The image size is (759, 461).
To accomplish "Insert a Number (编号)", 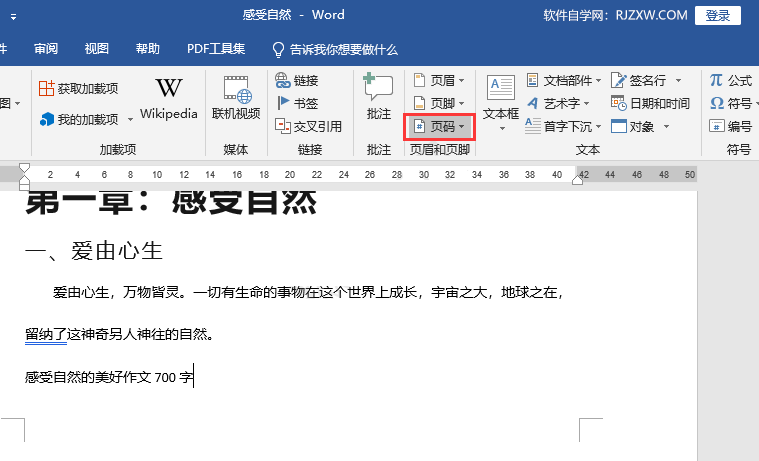I will (x=731, y=126).
